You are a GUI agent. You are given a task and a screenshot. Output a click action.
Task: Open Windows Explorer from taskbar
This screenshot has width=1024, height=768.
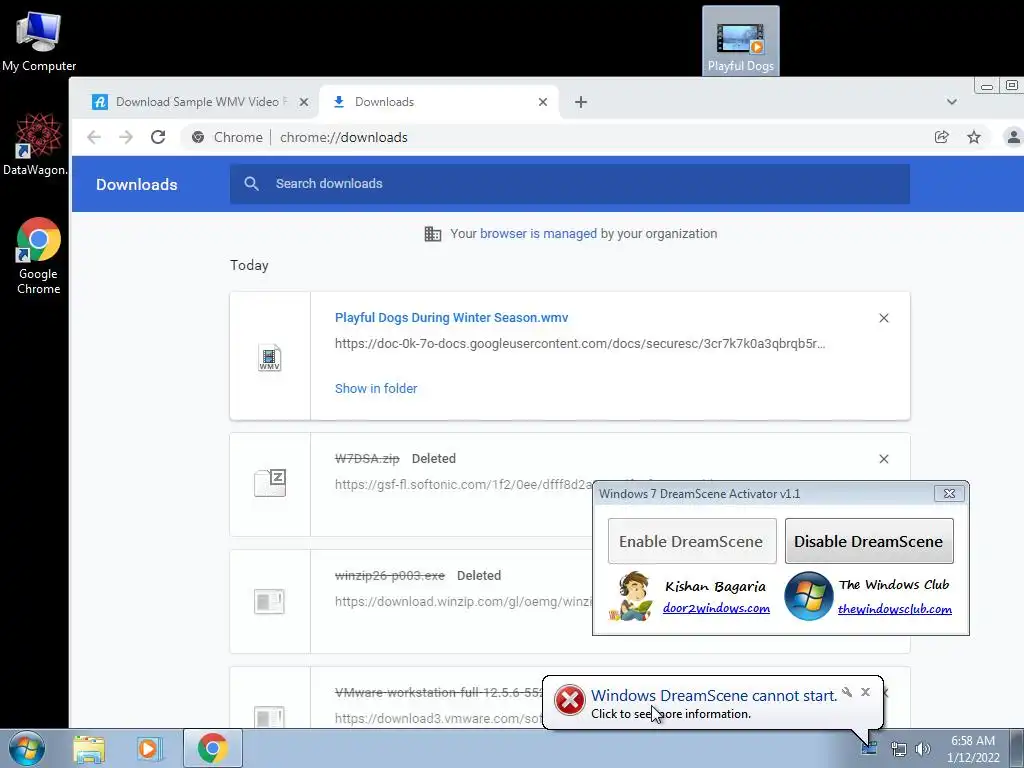click(89, 748)
